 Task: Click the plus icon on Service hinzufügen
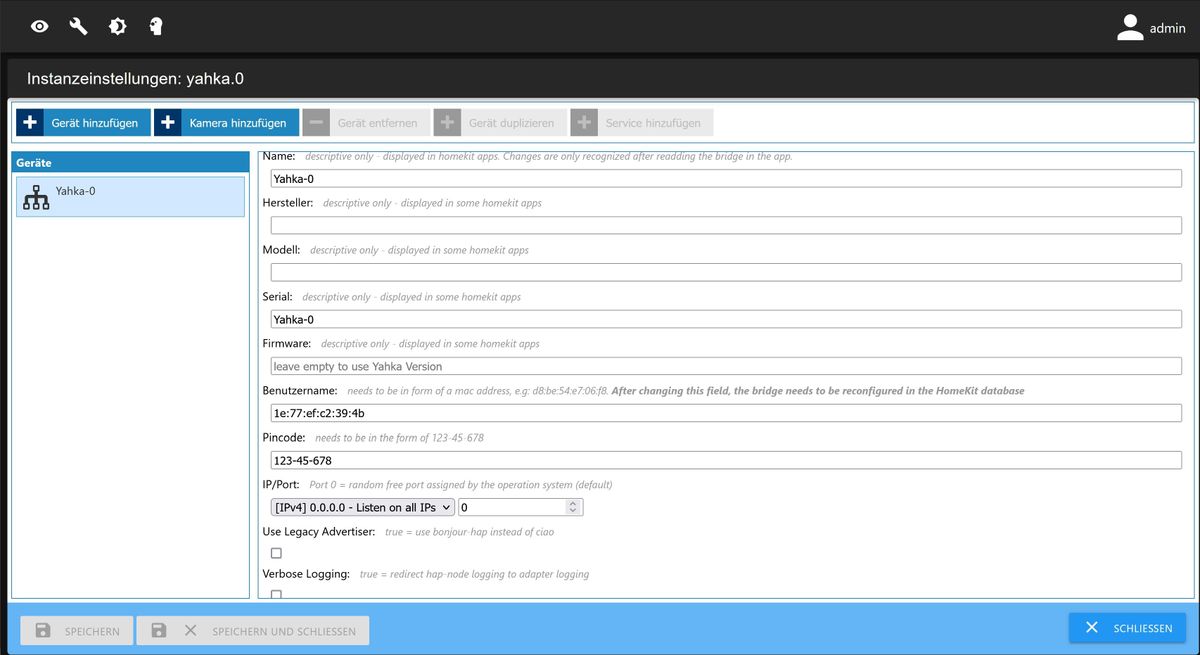[584, 123]
